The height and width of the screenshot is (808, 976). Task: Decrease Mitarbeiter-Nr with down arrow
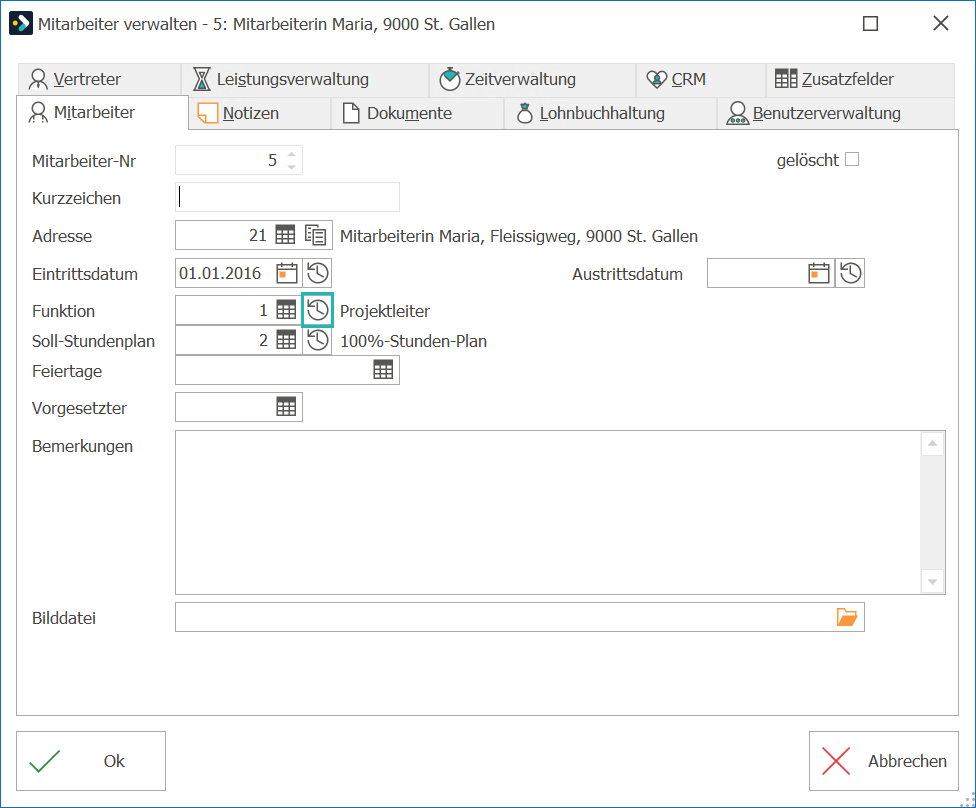click(x=291, y=167)
